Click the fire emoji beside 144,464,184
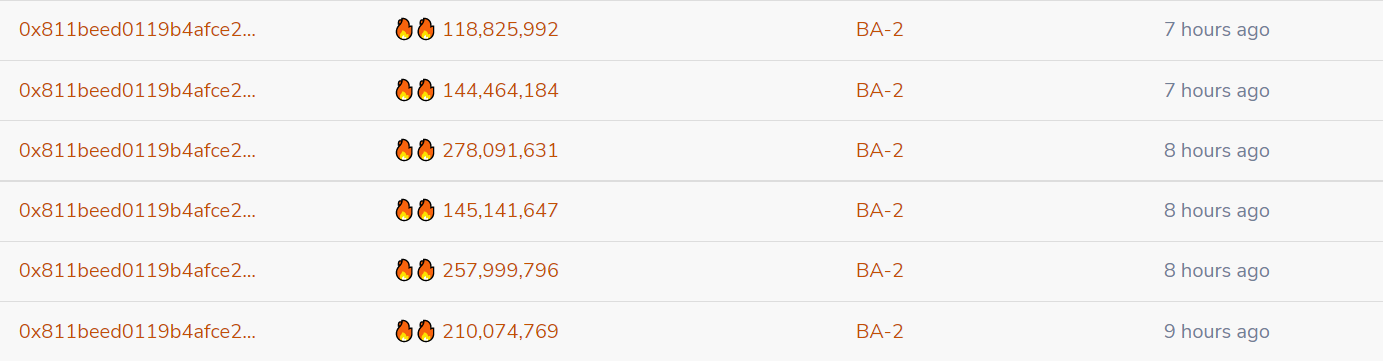This screenshot has width=1383, height=361. tap(415, 90)
